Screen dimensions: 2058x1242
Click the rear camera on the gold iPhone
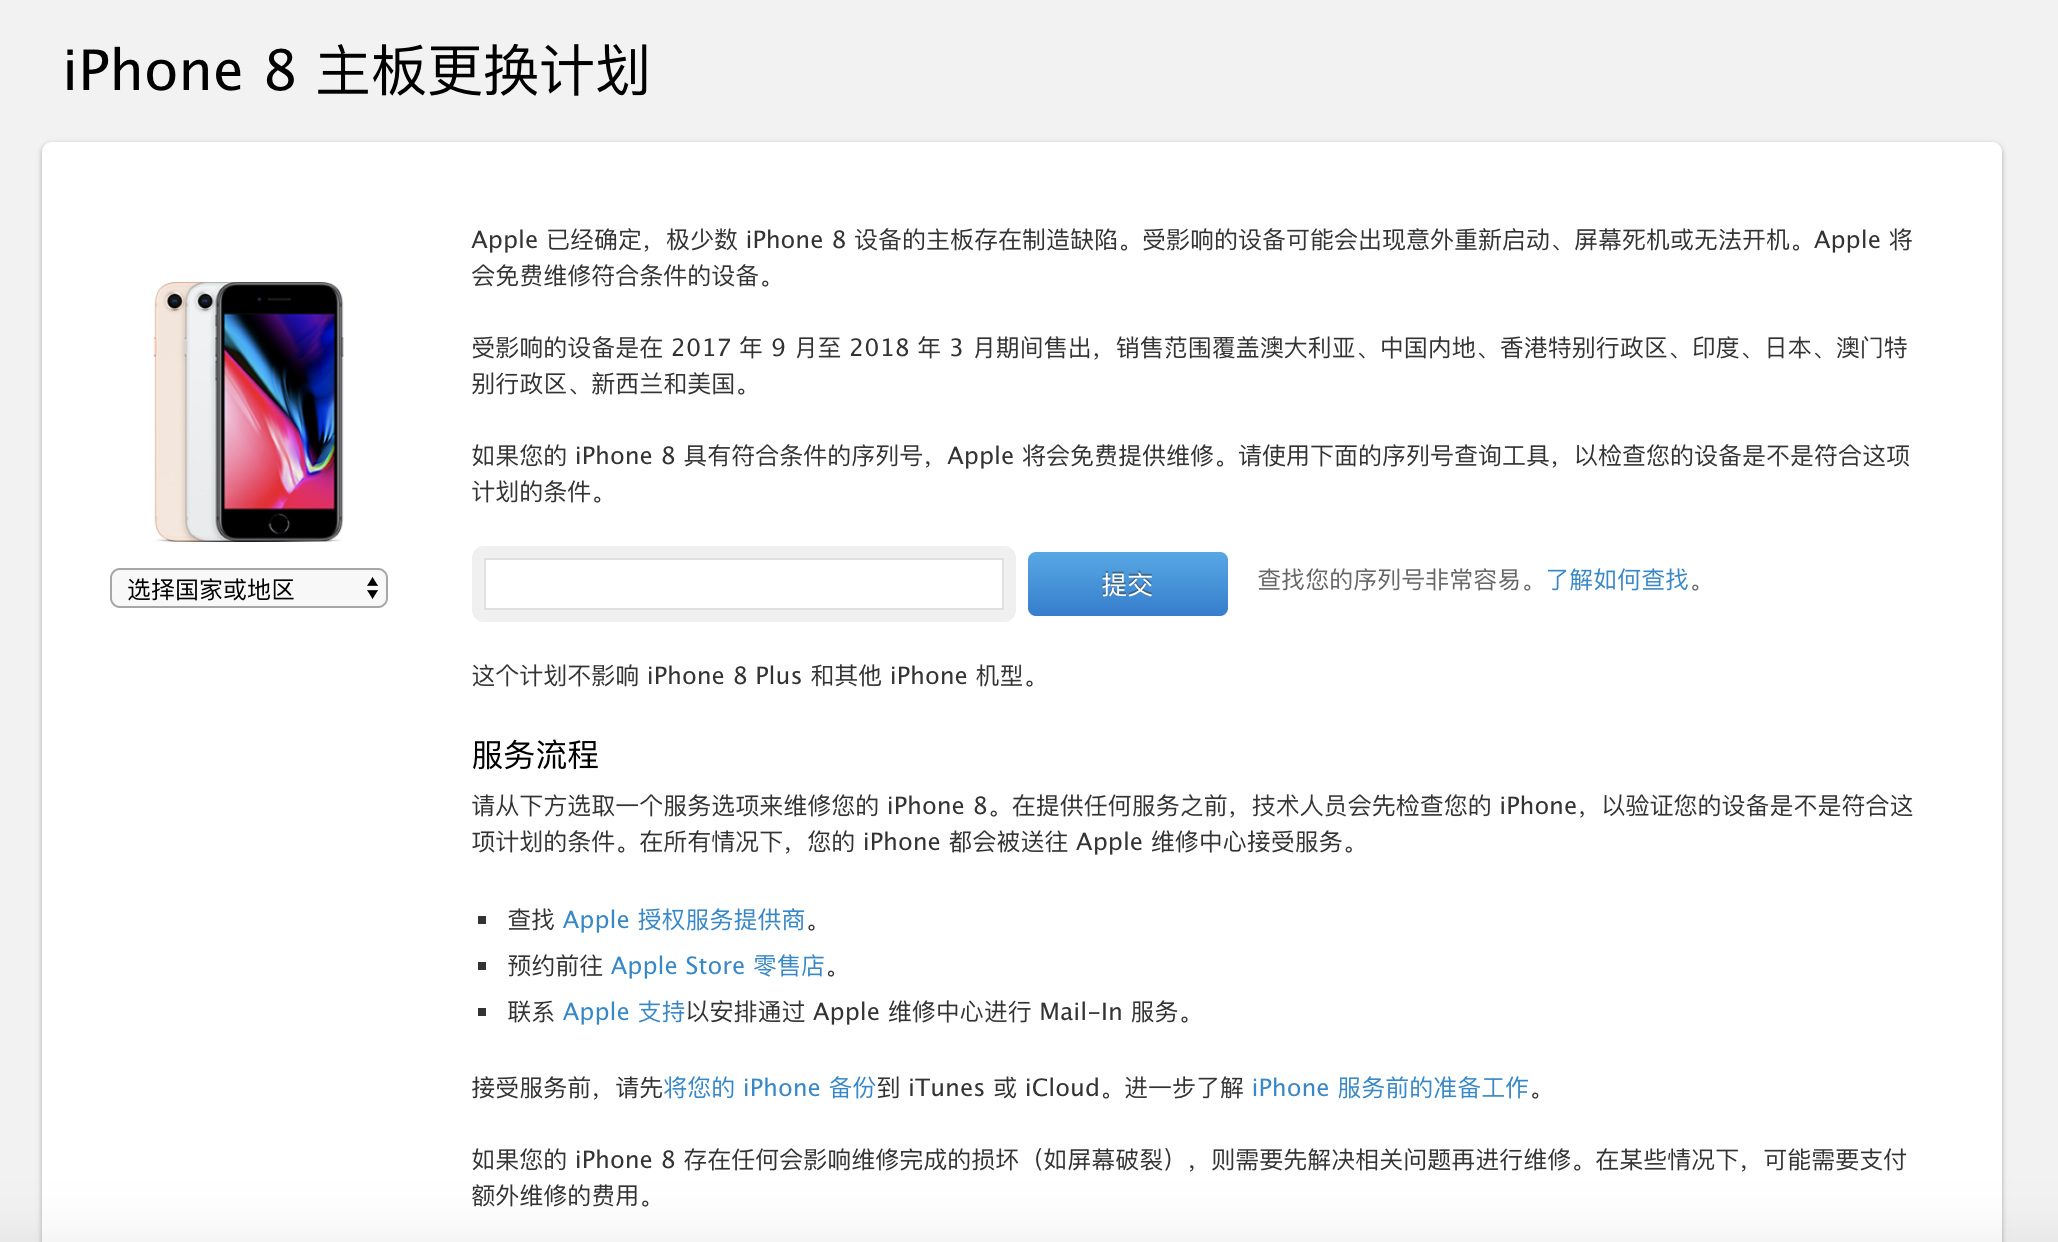point(174,301)
